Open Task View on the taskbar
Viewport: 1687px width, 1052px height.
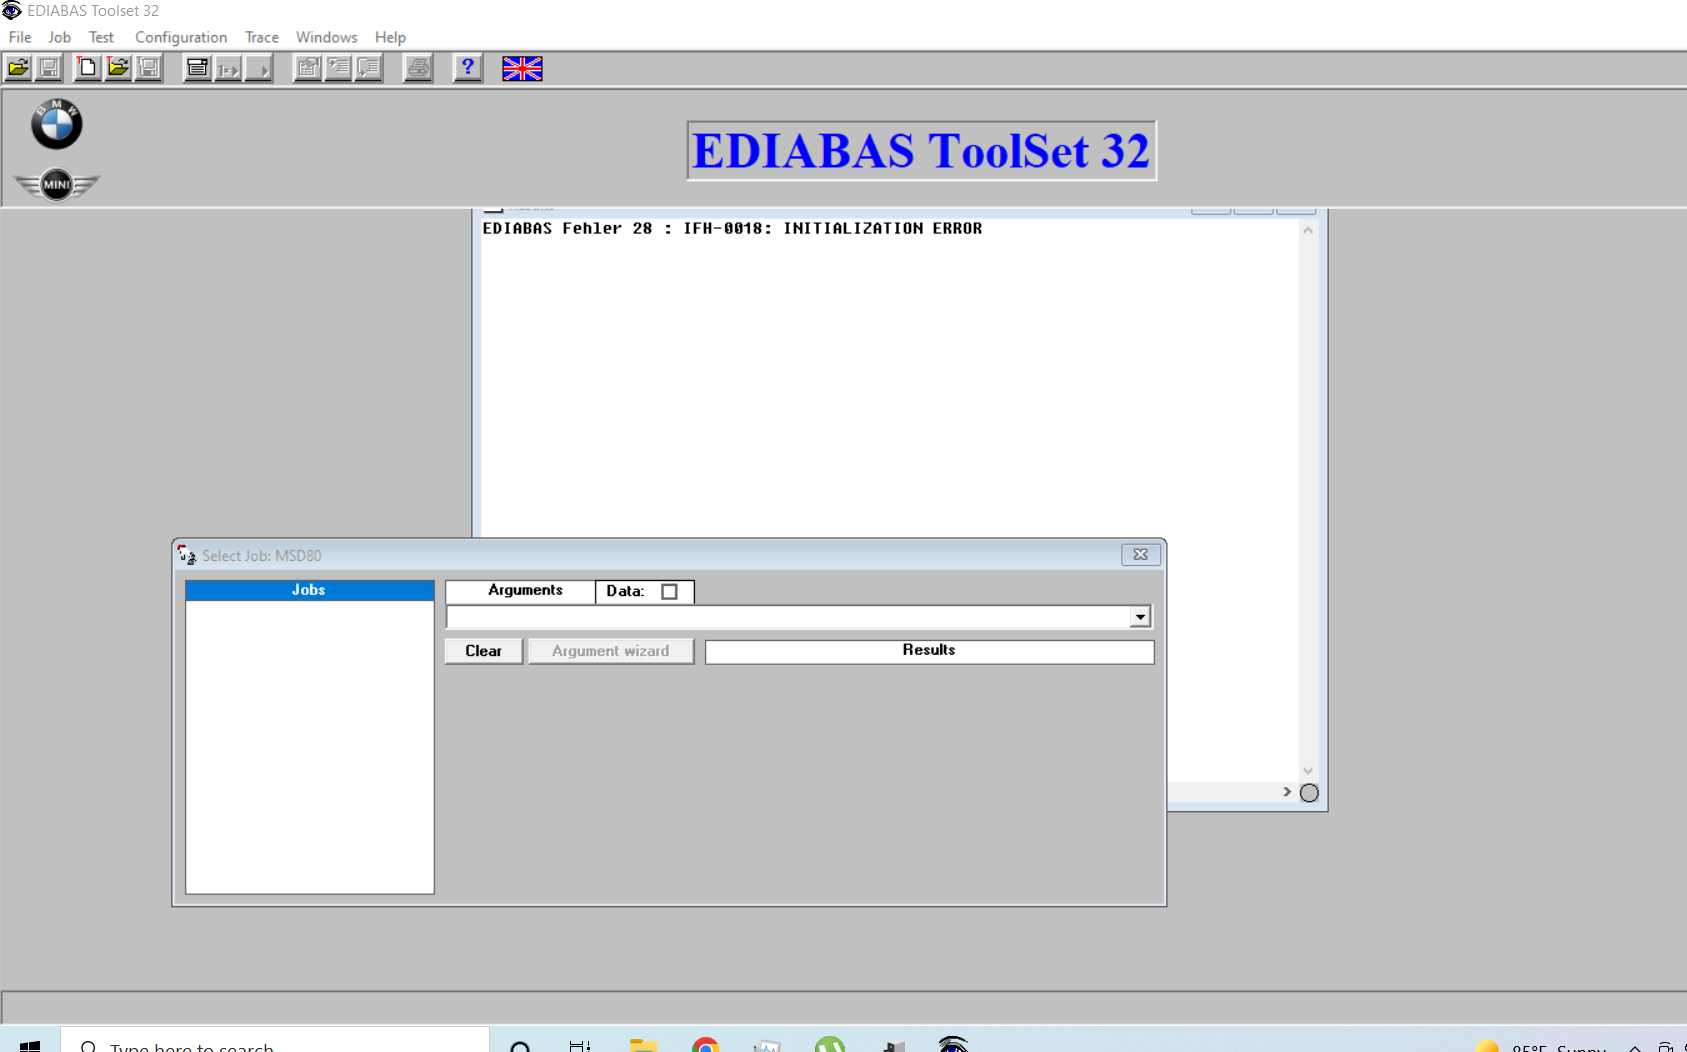[x=580, y=1045]
